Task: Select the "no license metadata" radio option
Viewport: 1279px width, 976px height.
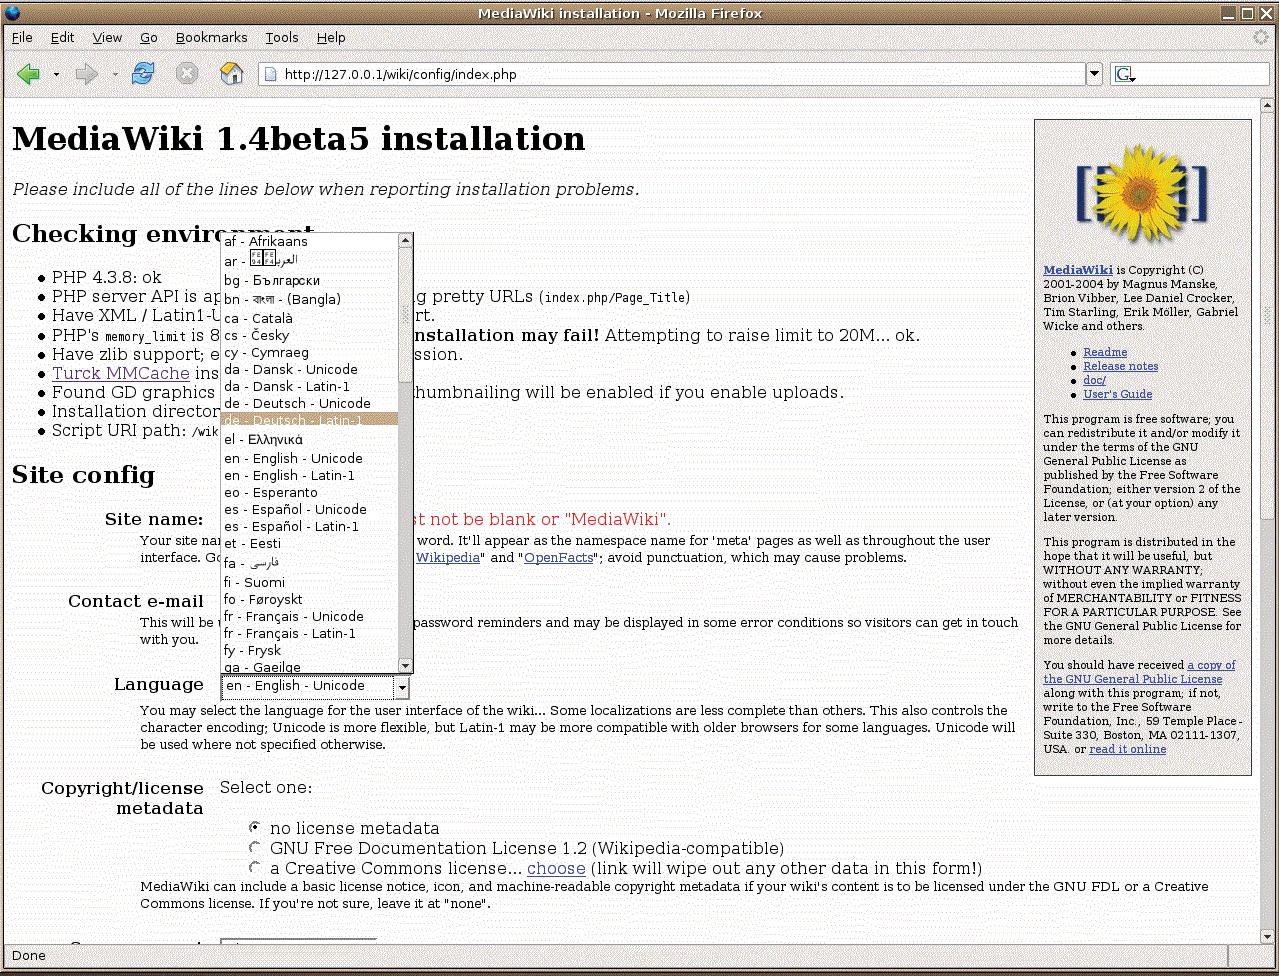Action: [x=256, y=828]
